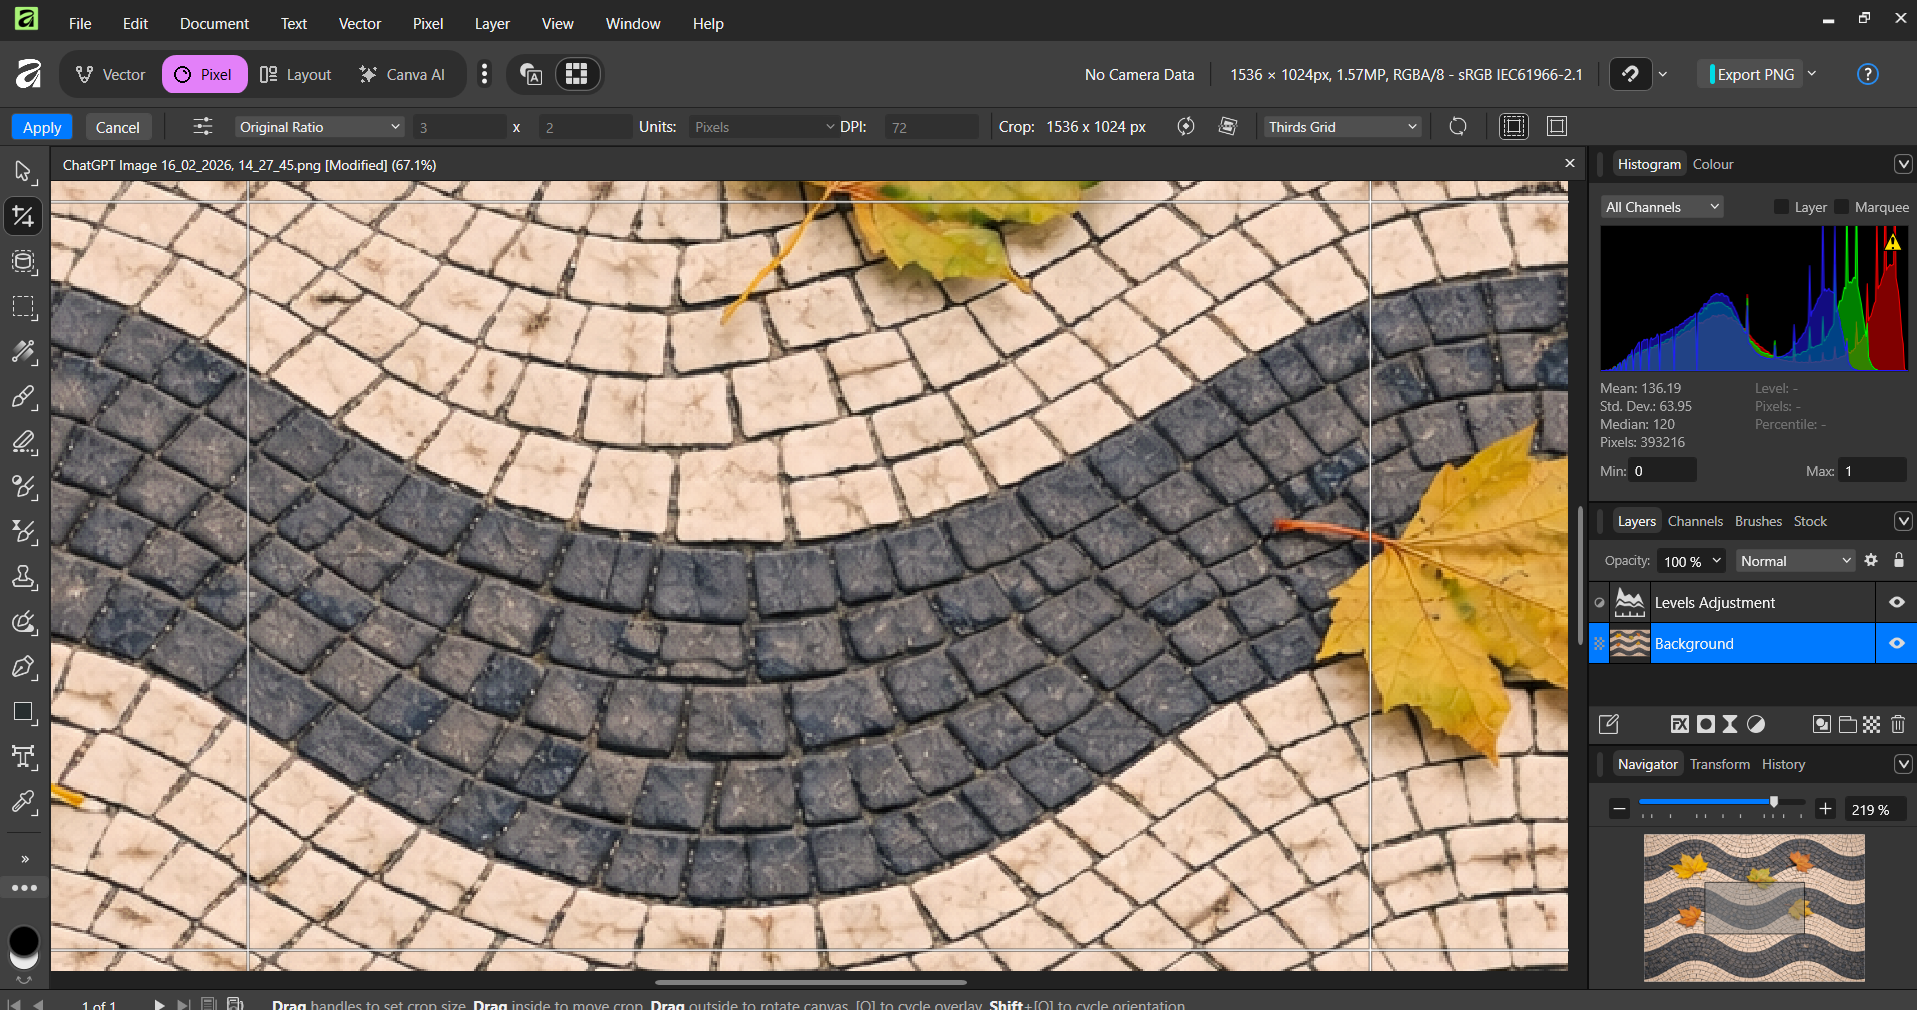1917x1010 pixels.
Task: Open the Thirds Grid overlay dropdown
Action: pyautogui.click(x=1341, y=127)
